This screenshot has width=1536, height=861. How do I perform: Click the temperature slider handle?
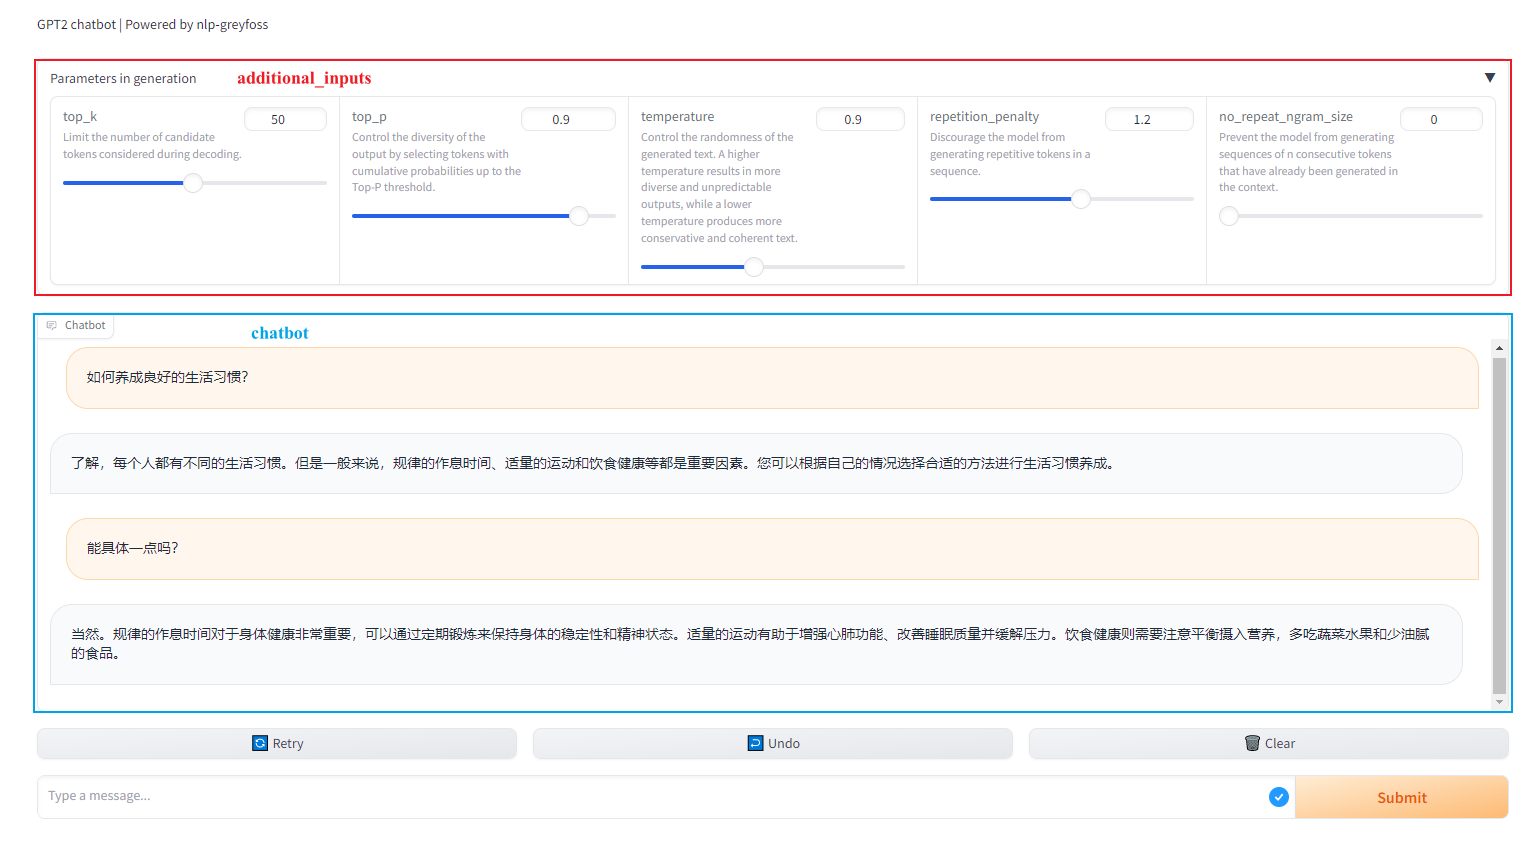[x=754, y=267]
